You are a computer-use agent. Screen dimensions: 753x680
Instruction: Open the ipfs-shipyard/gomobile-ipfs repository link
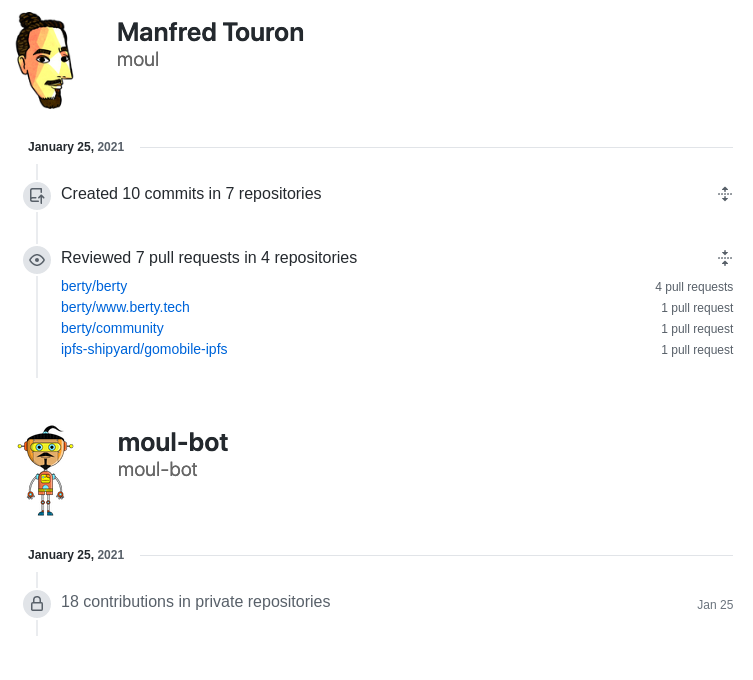point(144,349)
